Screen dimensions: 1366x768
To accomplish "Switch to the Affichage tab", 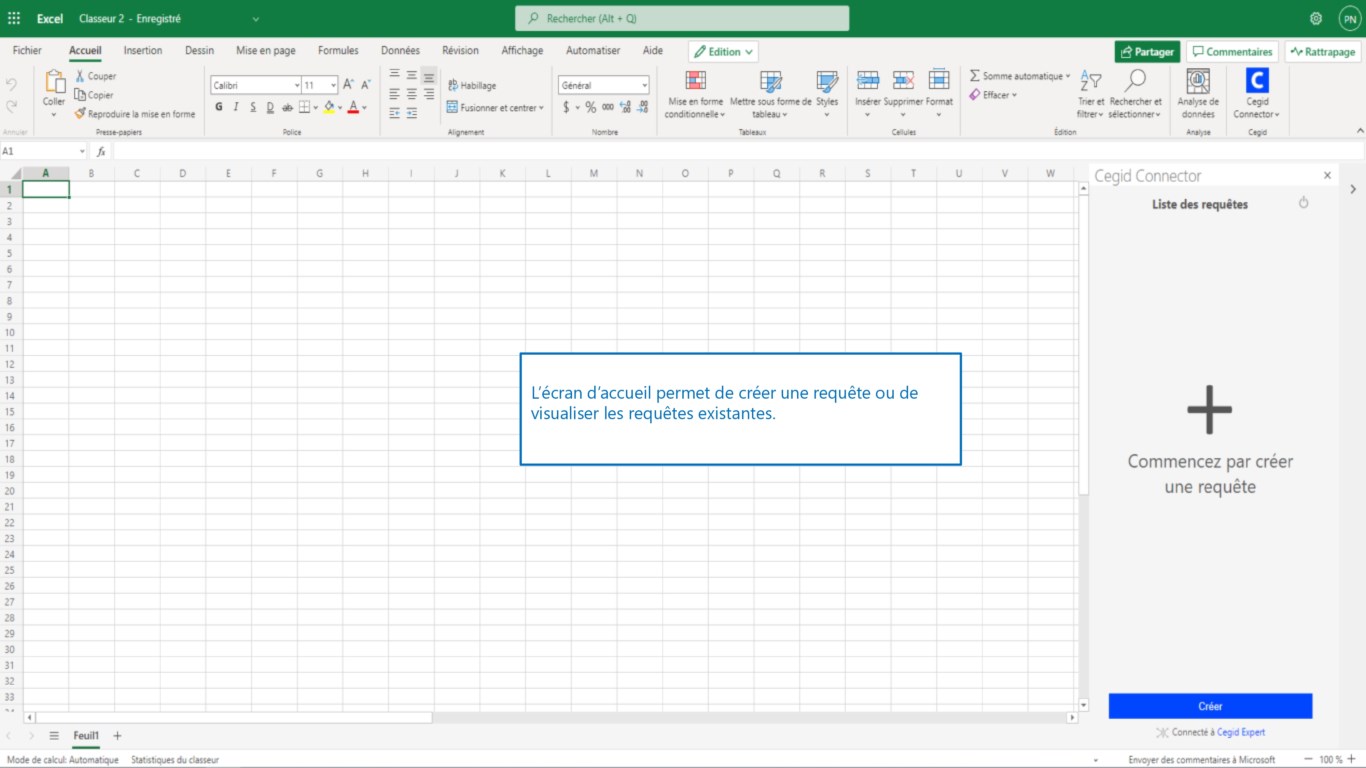I will coord(522,51).
